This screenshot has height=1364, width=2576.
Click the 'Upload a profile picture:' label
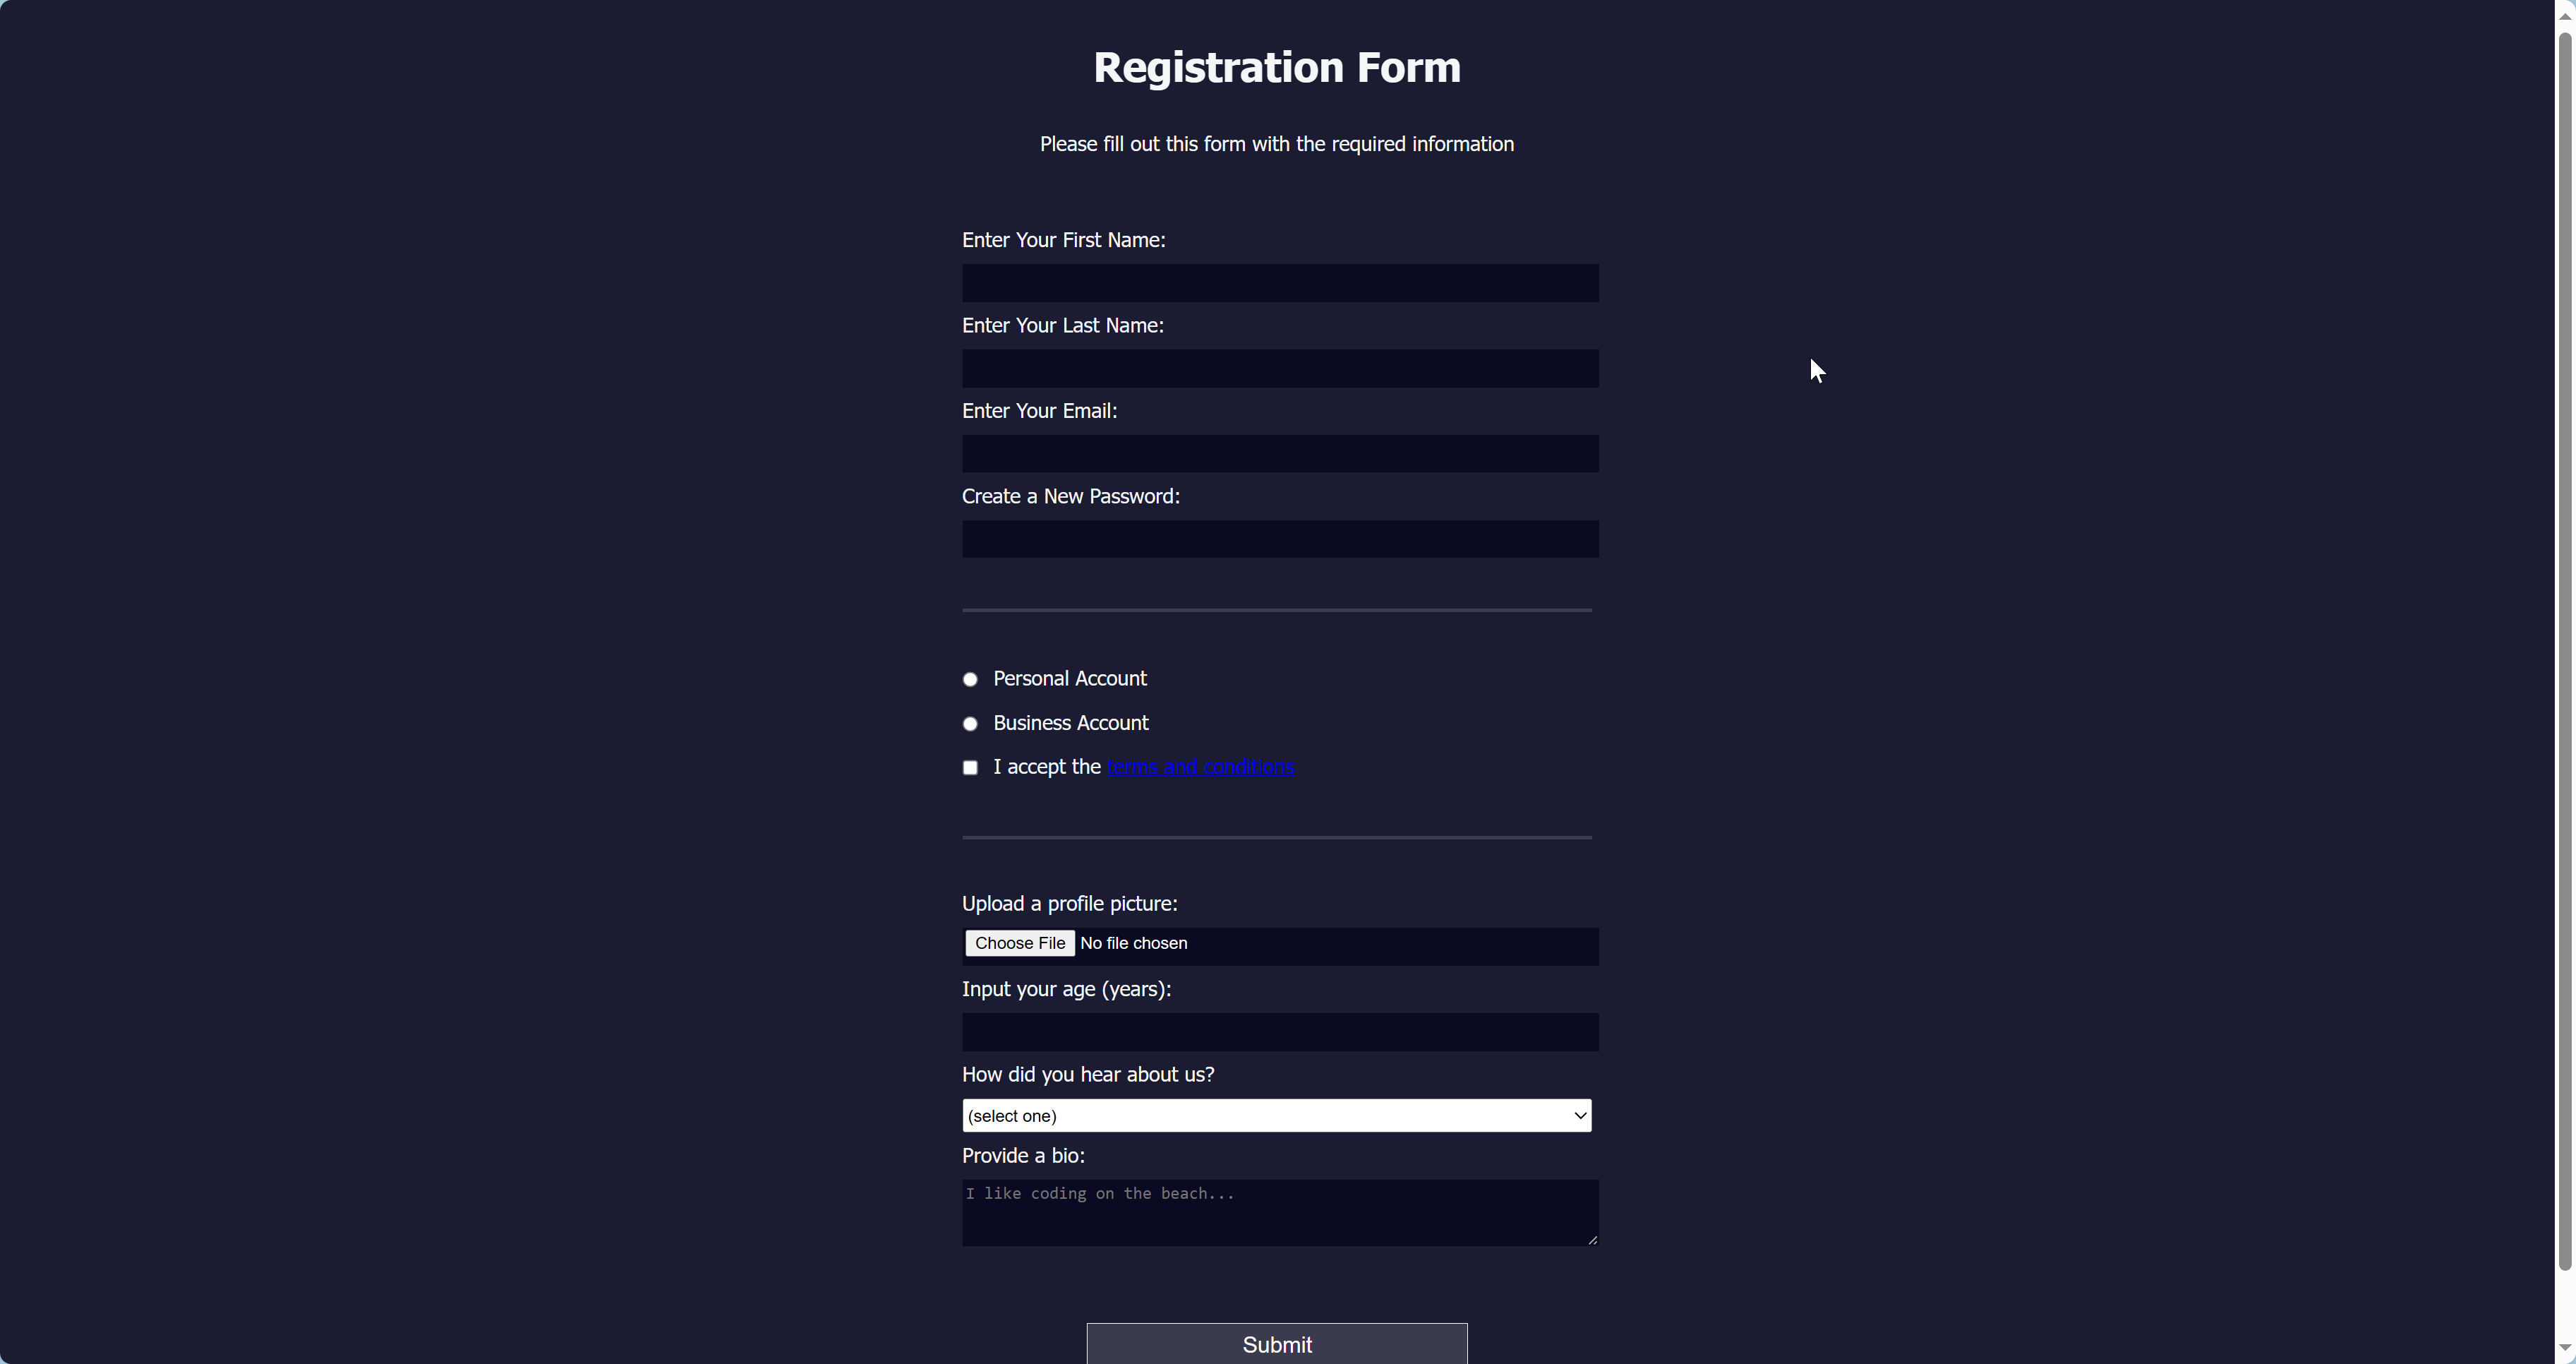click(1069, 904)
